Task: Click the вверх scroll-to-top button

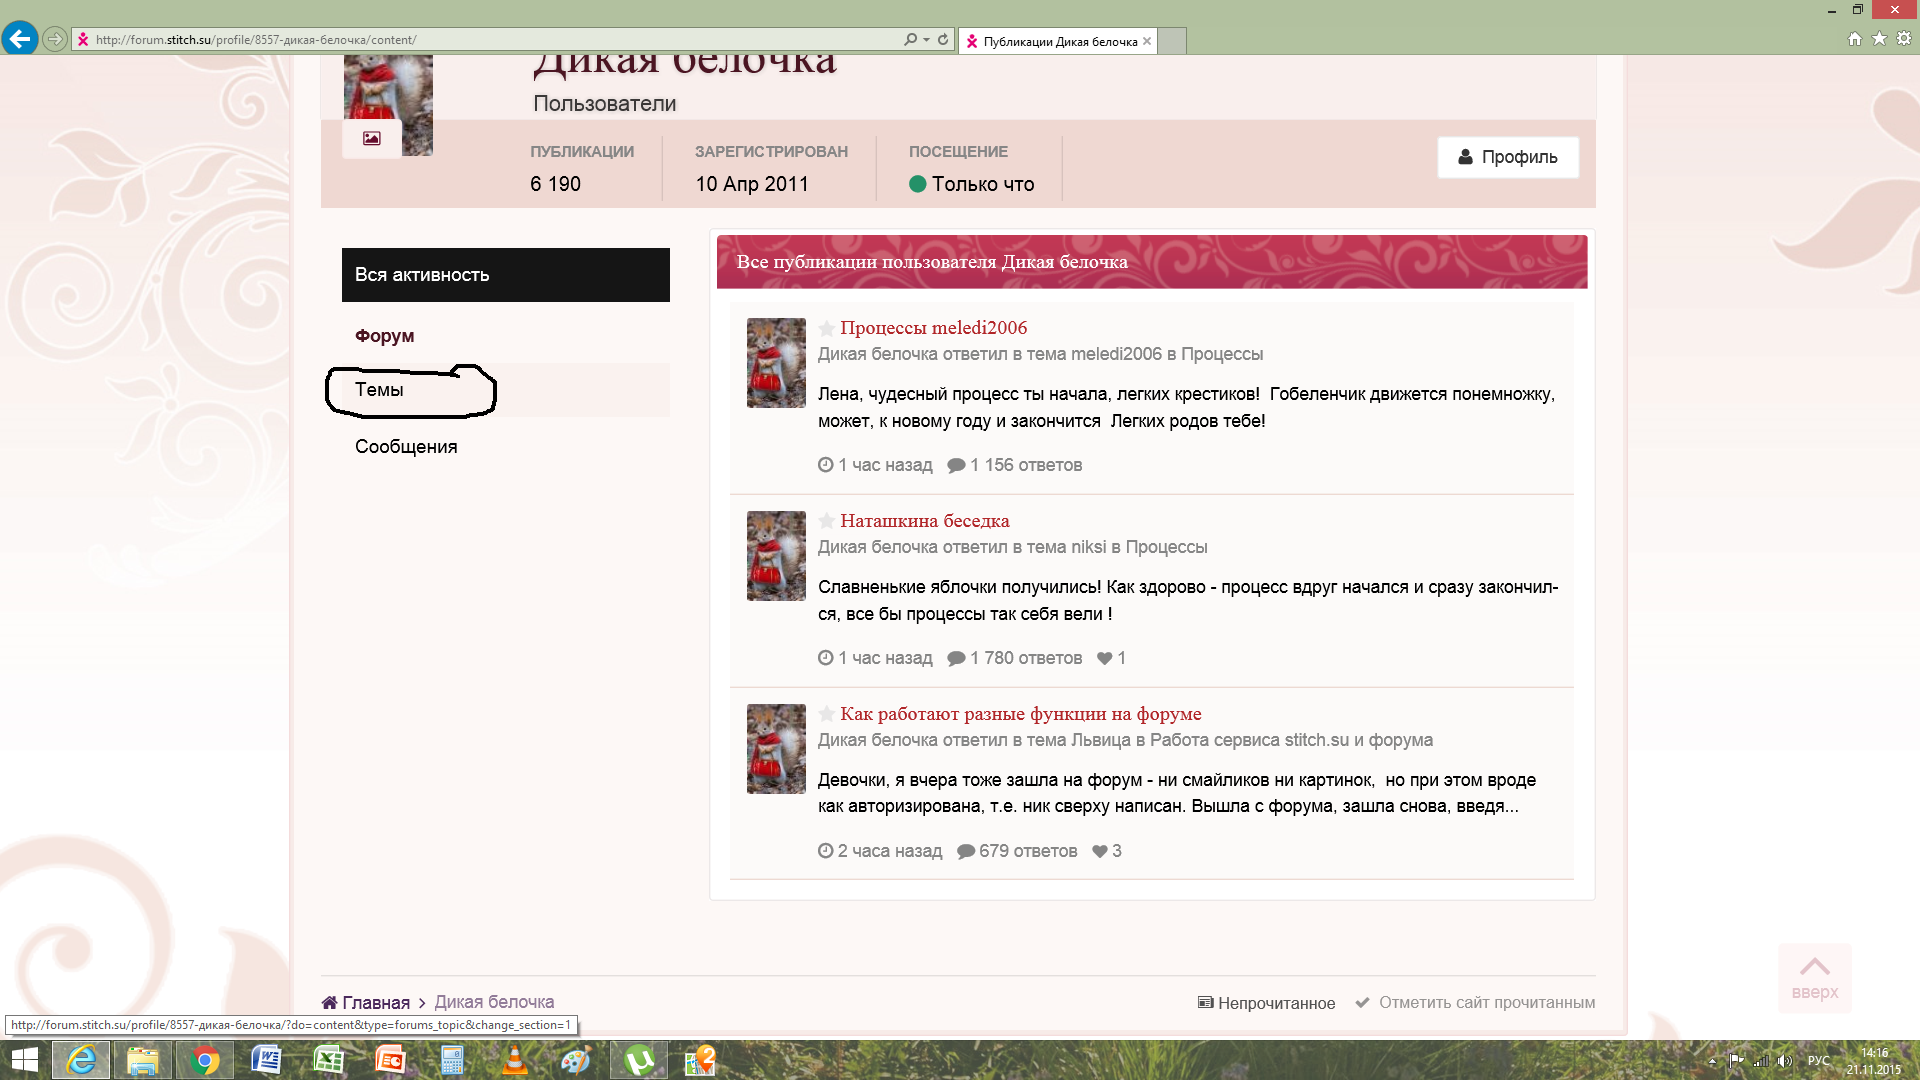Action: pos(1814,977)
